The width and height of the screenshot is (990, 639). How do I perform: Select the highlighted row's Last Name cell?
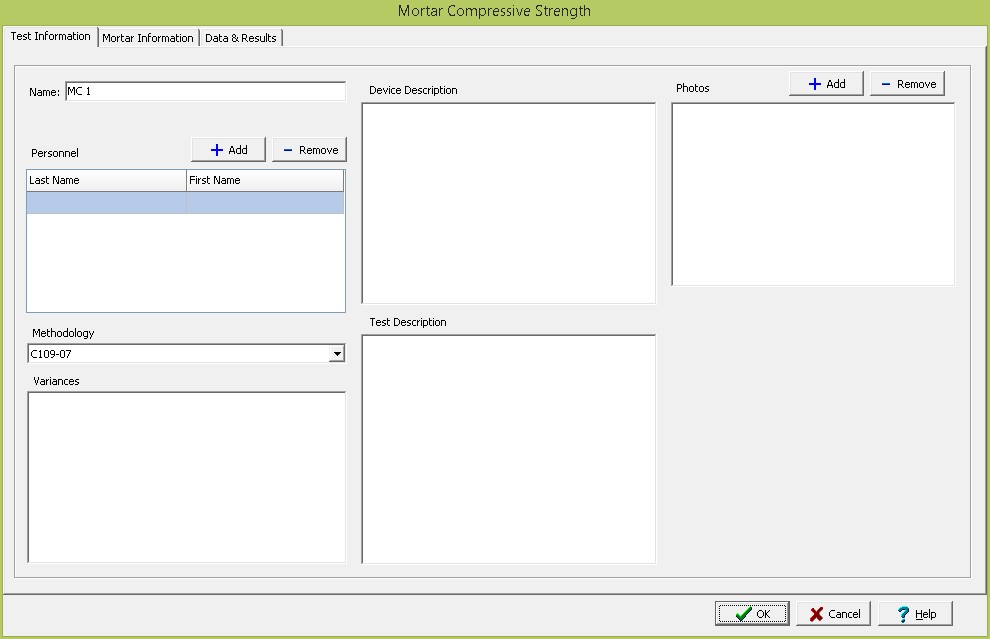(106, 203)
